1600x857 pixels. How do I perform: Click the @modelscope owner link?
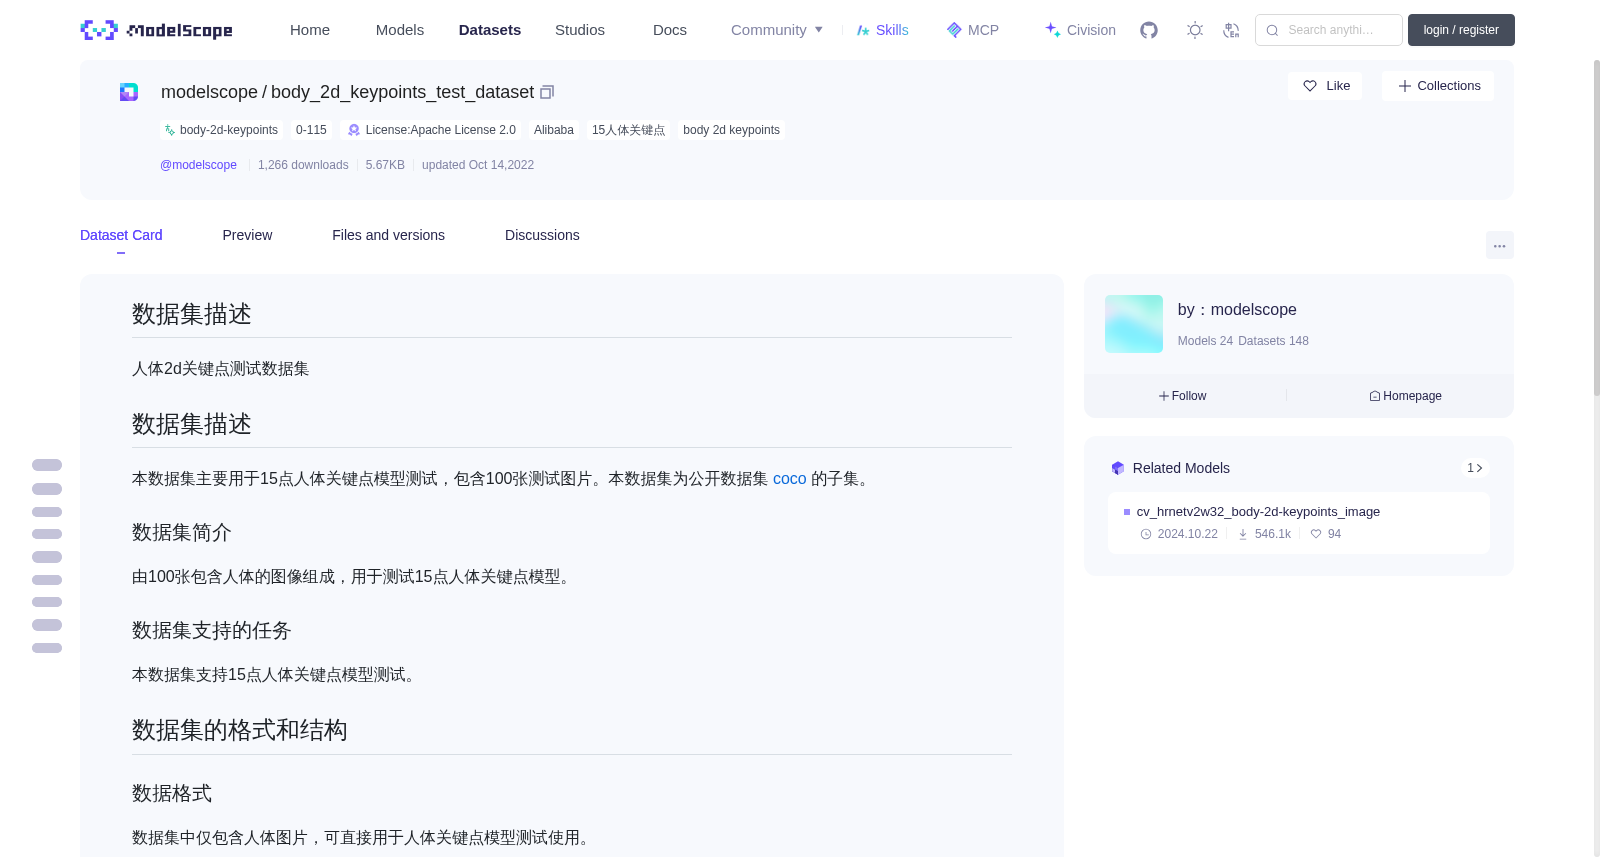click(x=198, y=165)
